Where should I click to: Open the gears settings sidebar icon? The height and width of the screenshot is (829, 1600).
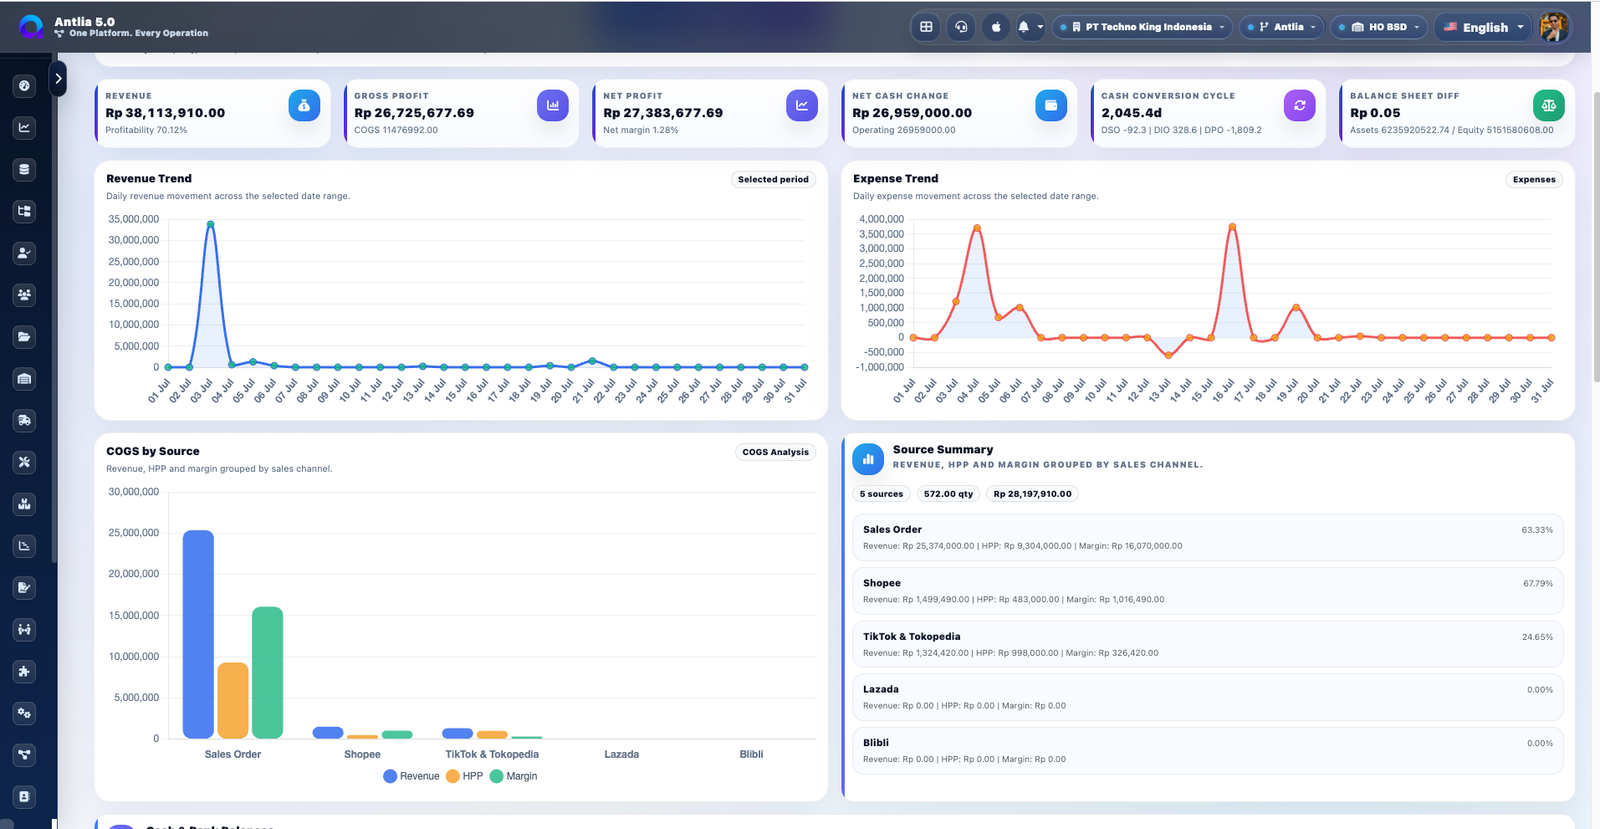pyautogui.click(x=24, y=713)
